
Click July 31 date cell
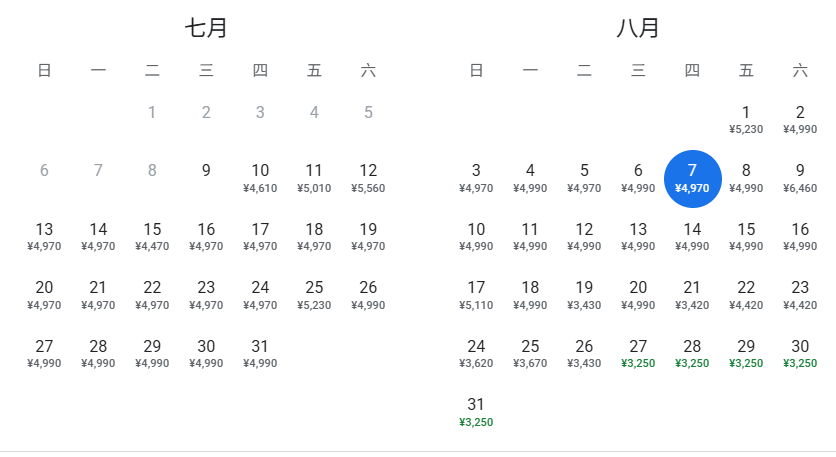point(260,352)
